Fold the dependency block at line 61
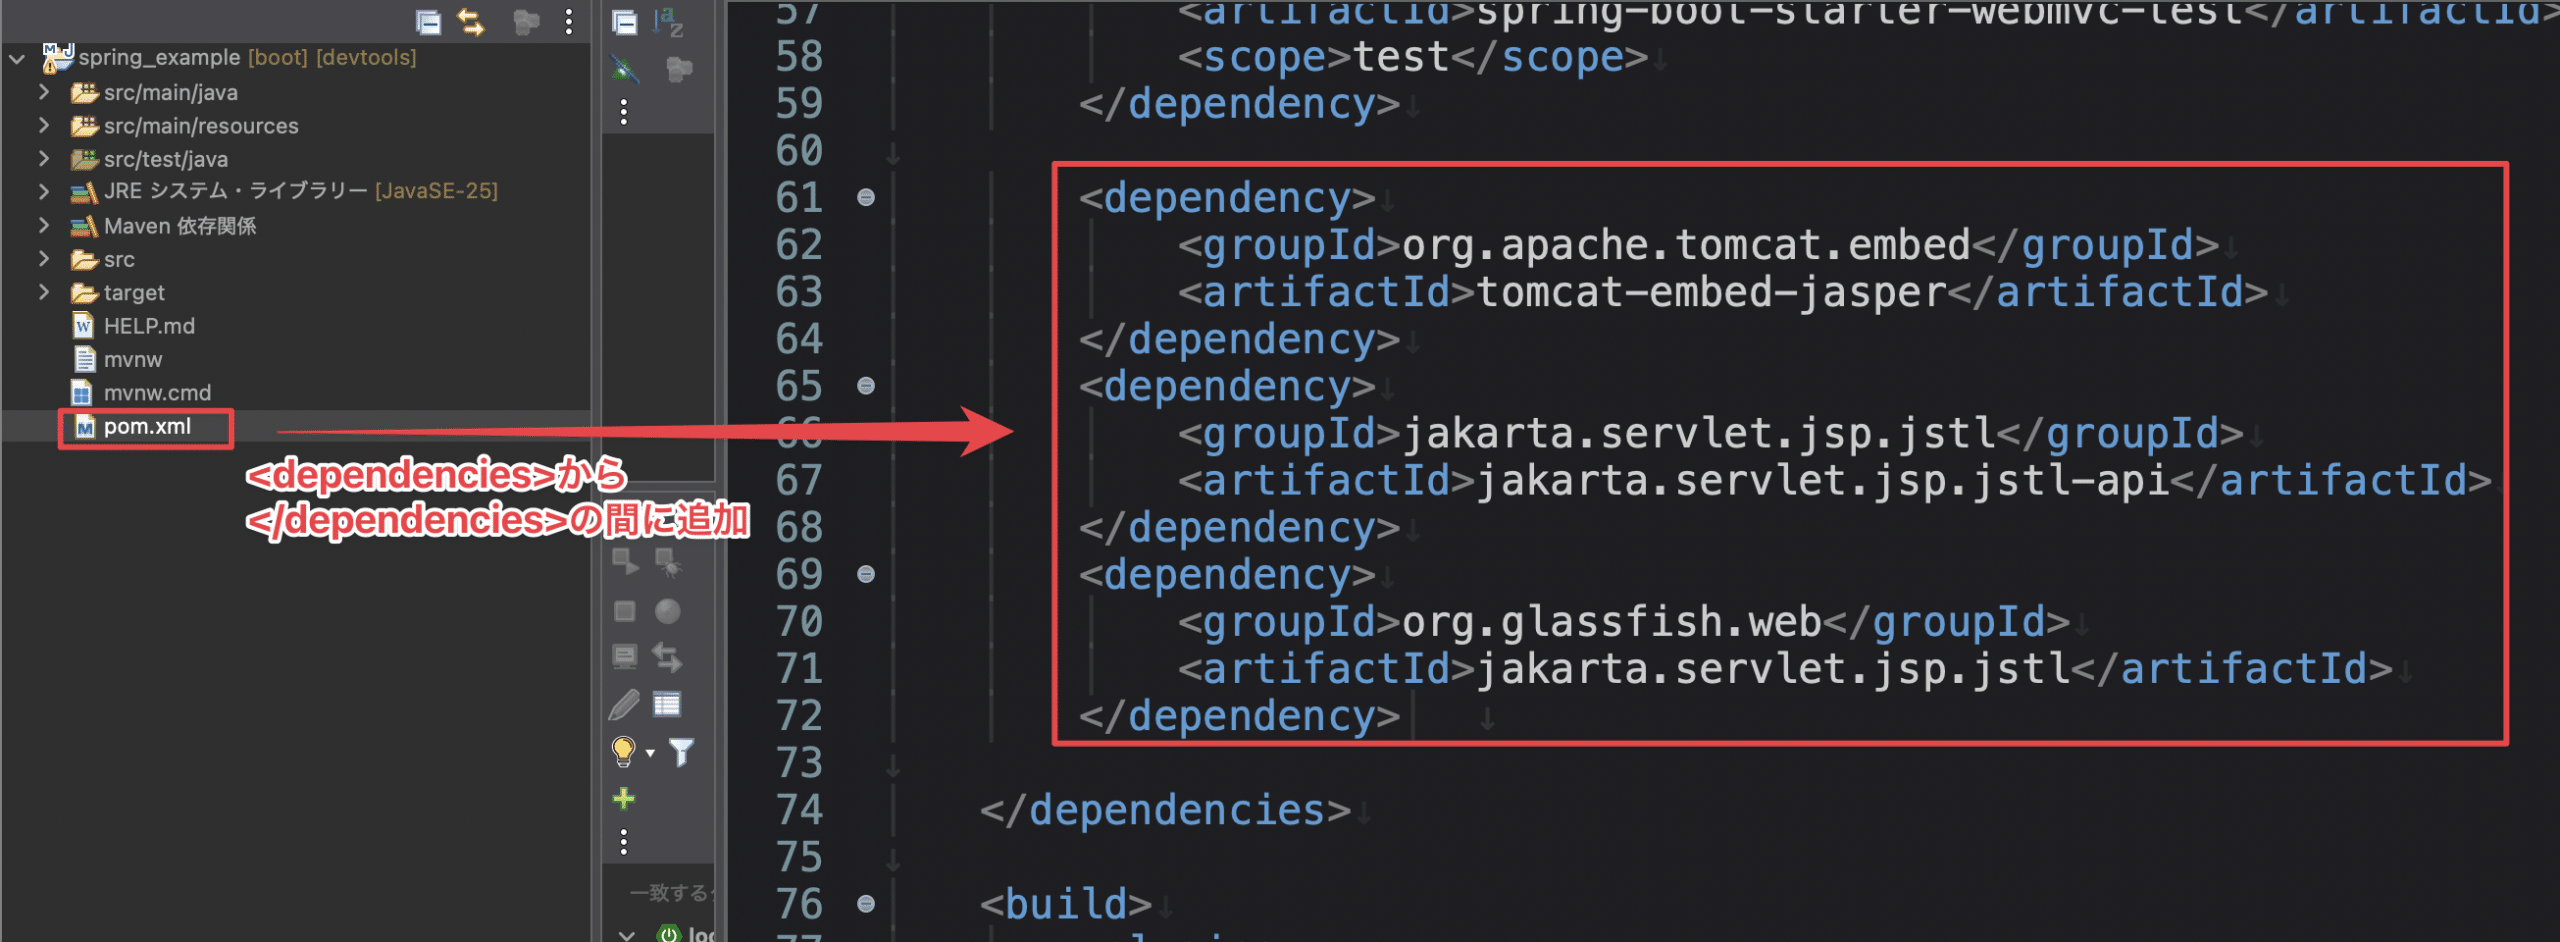The image size is (2560, 942). coord(866,198)
